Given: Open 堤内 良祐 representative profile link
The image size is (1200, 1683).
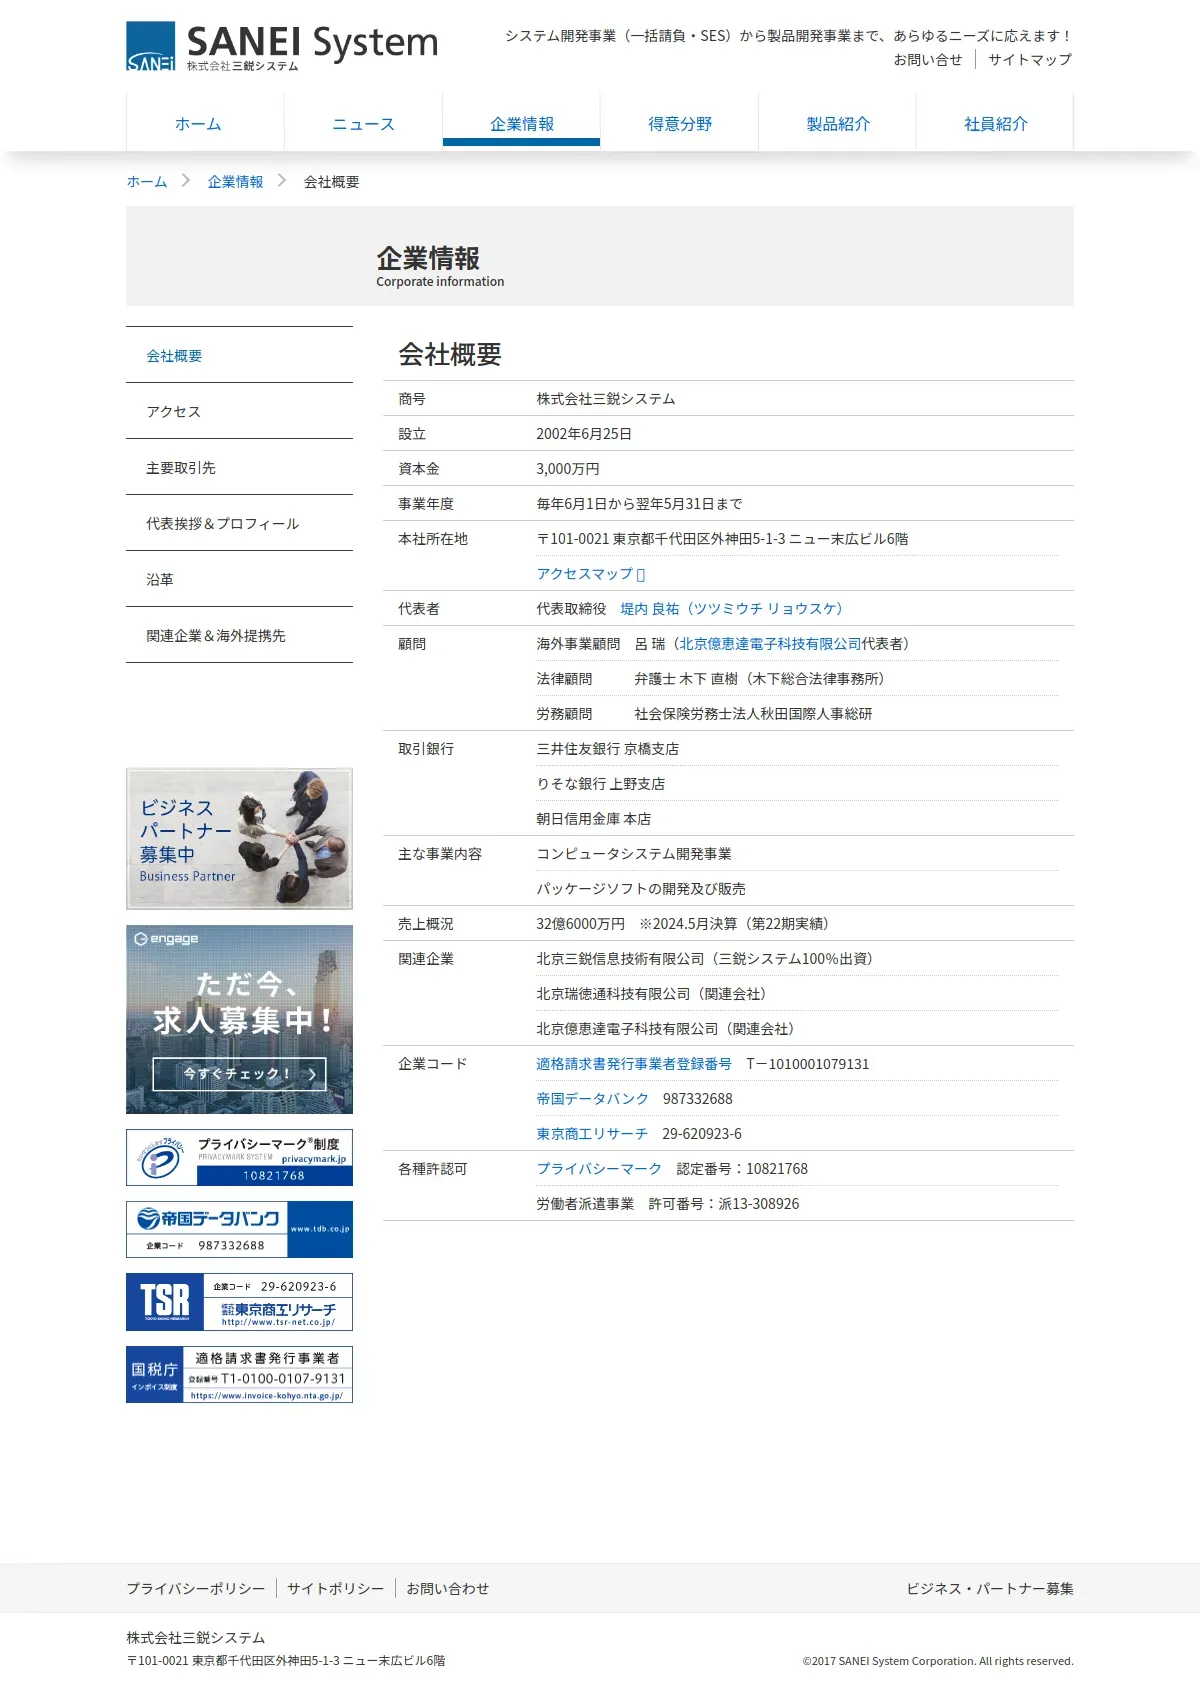Looking at the screenshot, I should click(x=732, y=609).
